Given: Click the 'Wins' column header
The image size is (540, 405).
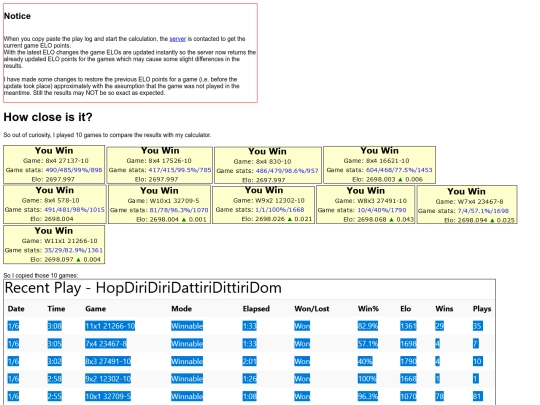Looking at the screenshot, I should [444, 309].
